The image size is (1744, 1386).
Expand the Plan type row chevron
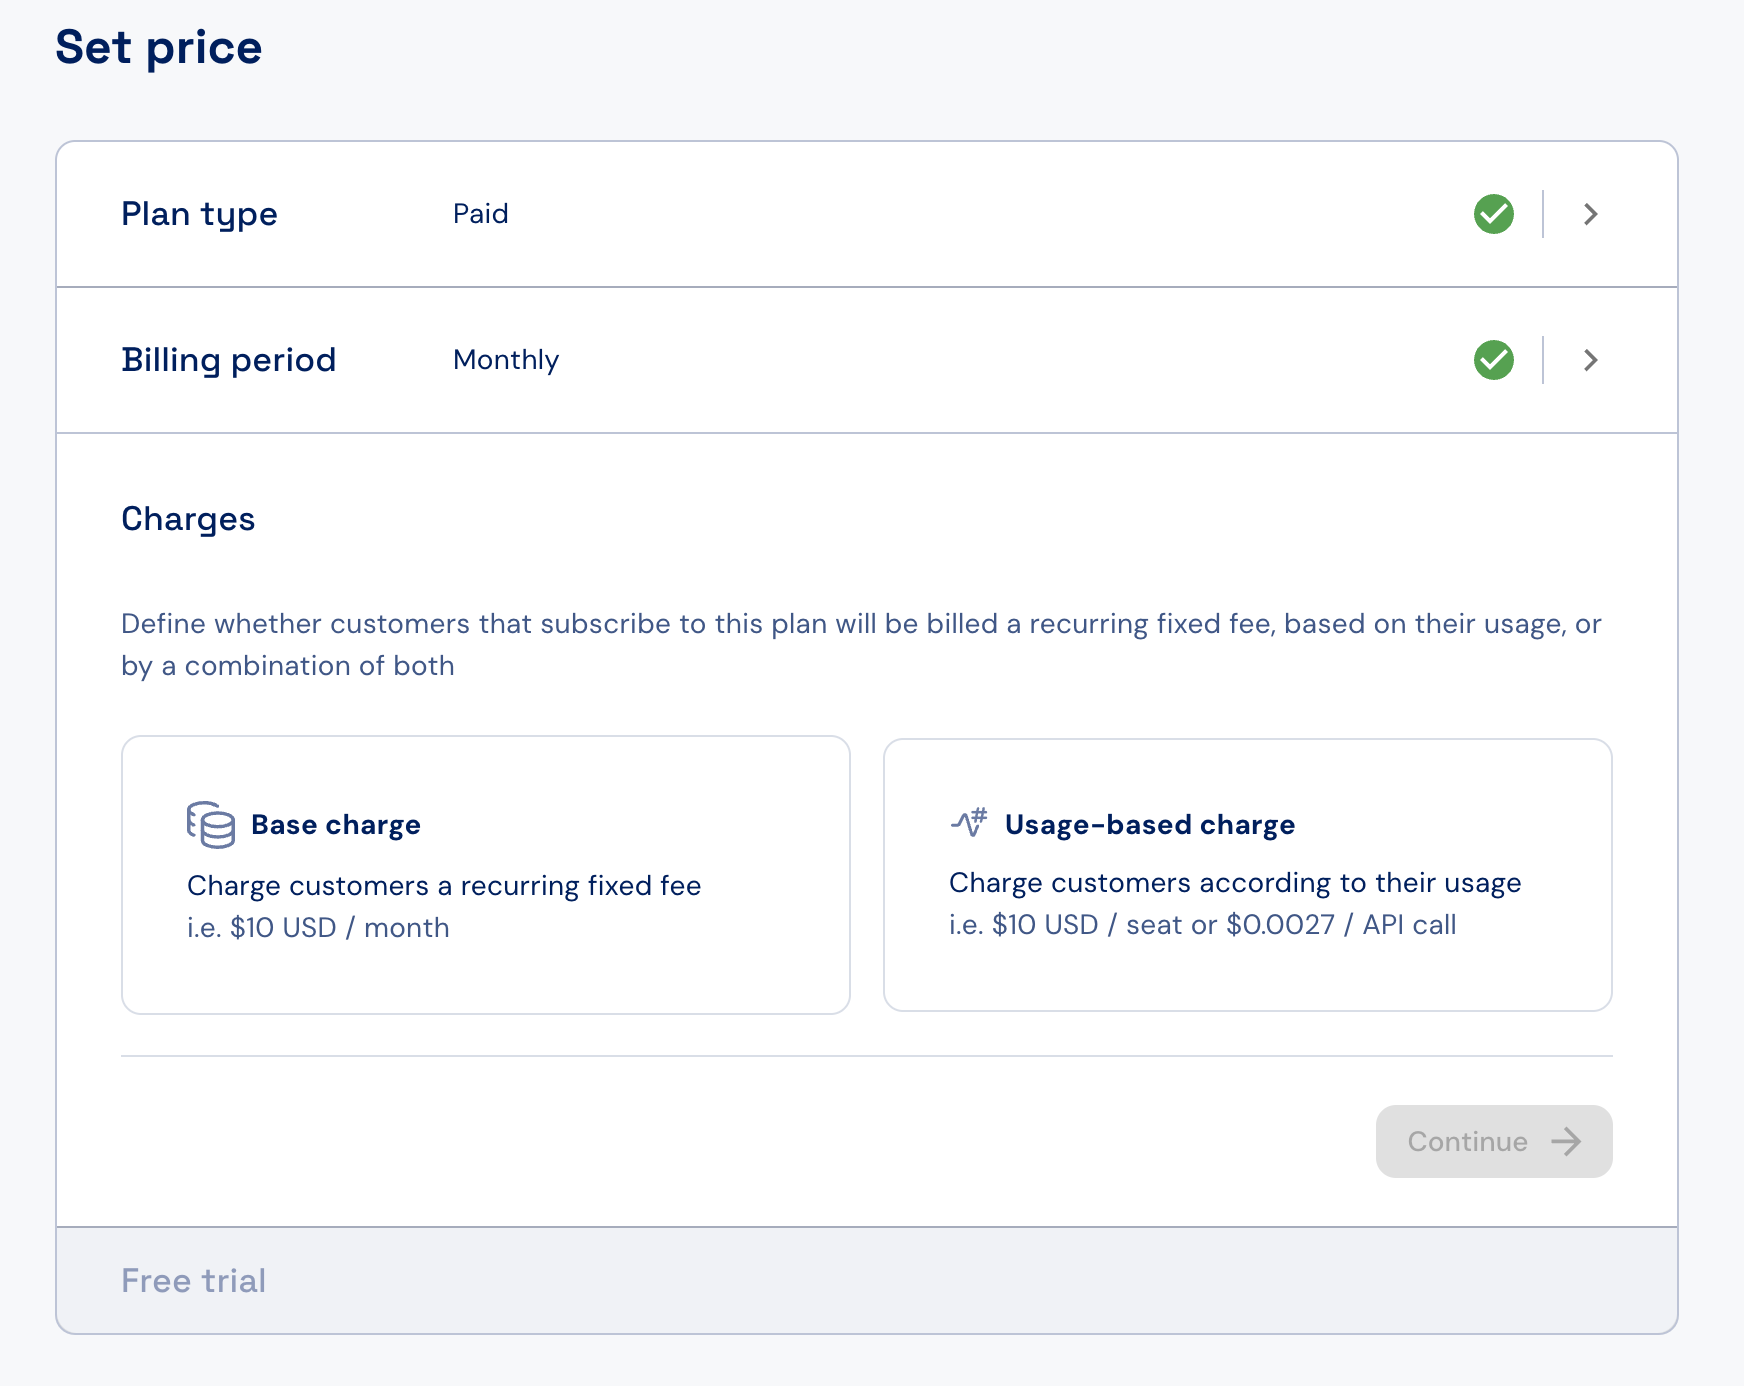tap(1590, 214)
